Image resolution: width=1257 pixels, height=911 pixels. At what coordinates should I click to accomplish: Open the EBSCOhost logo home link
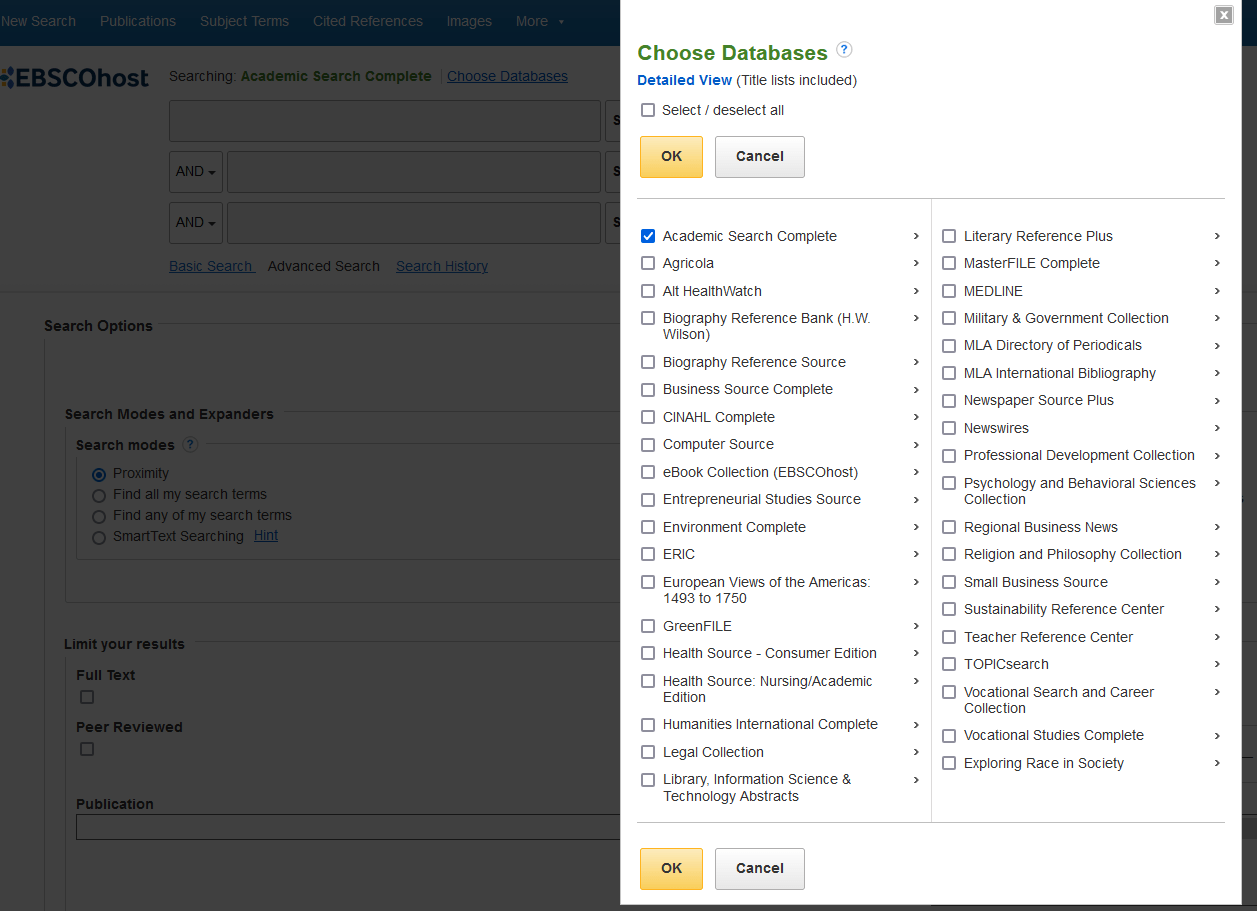pyautogui.click(x=75, y=78)
